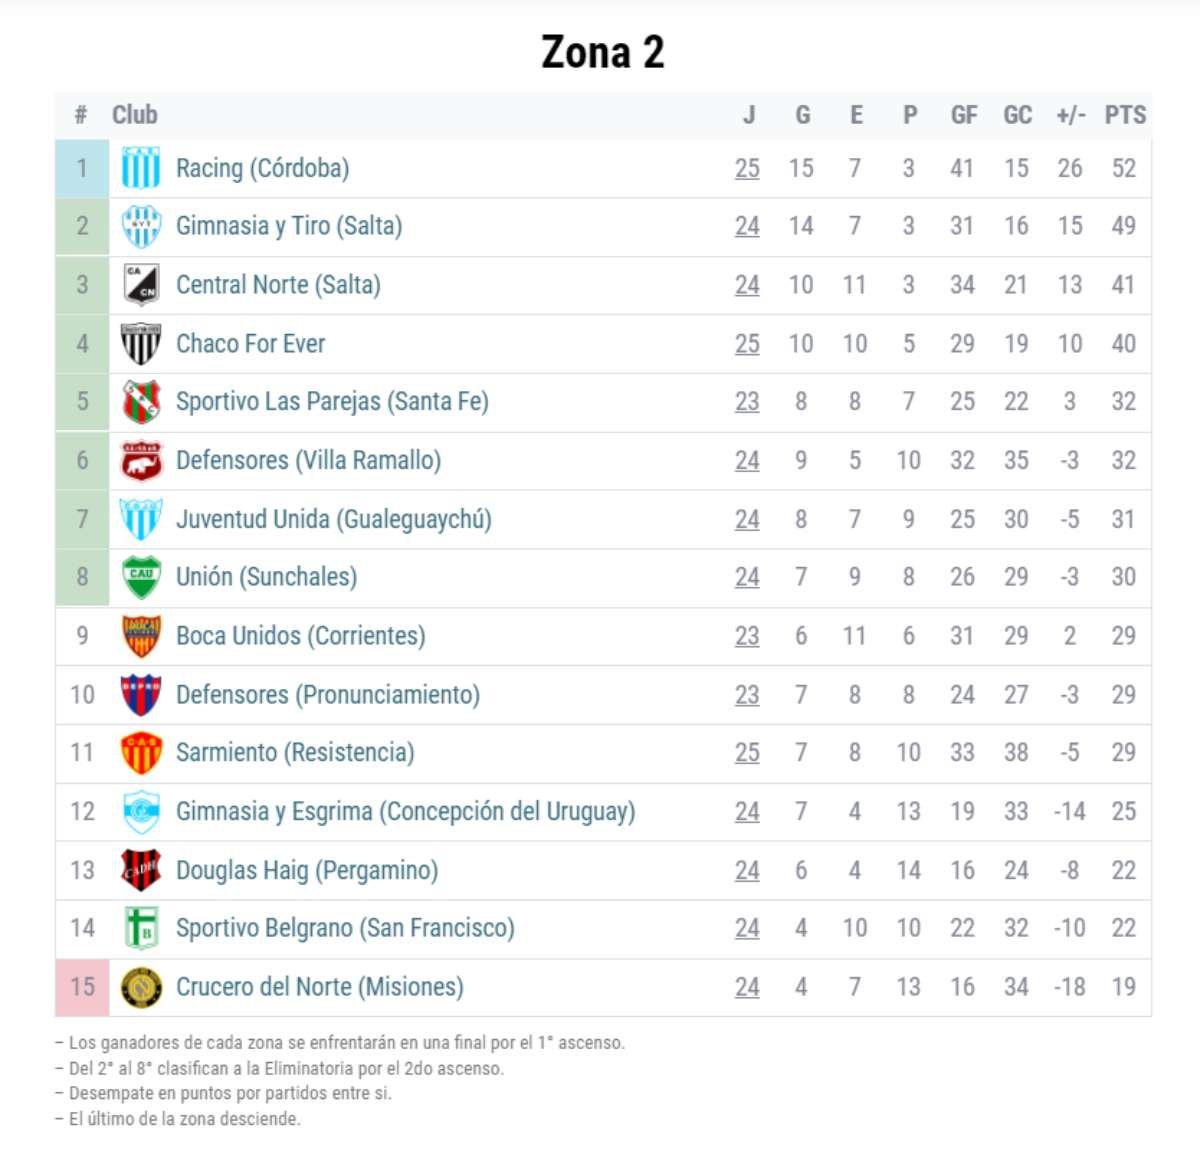Viewport: 1200px width, 1151px height.
Task: Click the Racing (Córdoba) club crest
Action: click(x=141, y=168)
